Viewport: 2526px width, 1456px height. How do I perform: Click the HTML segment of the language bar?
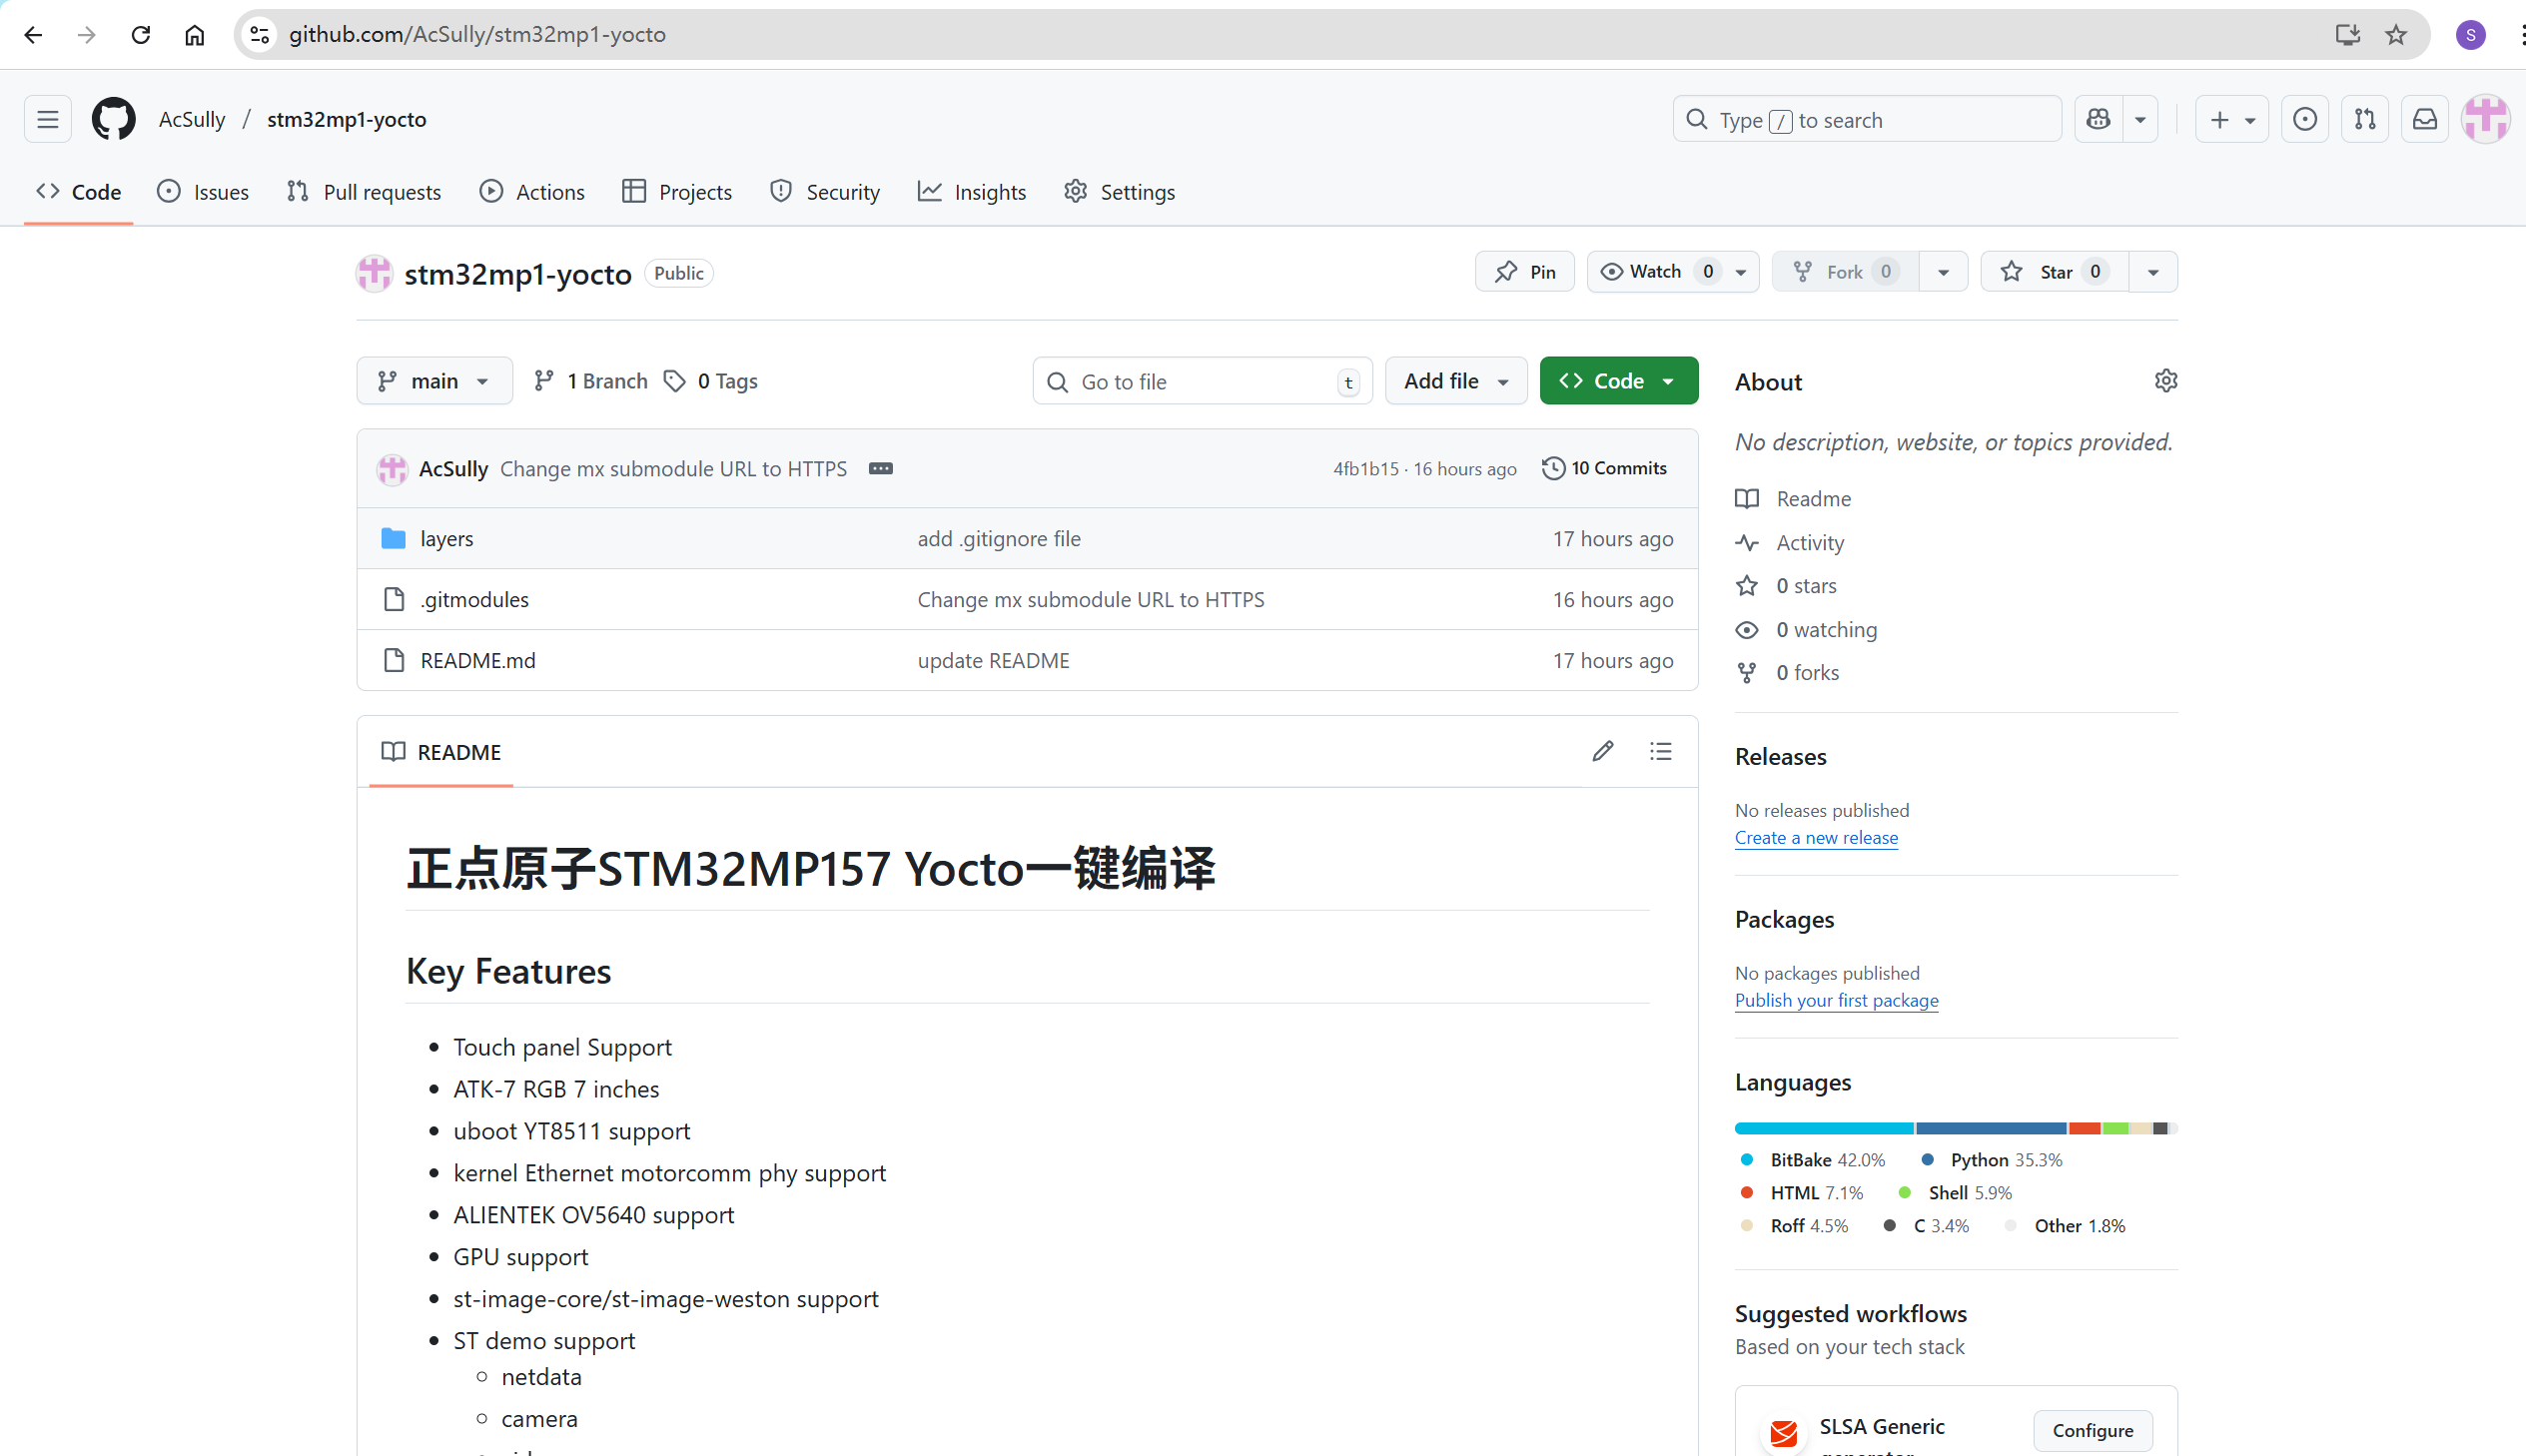[x=2084, y=1128]
